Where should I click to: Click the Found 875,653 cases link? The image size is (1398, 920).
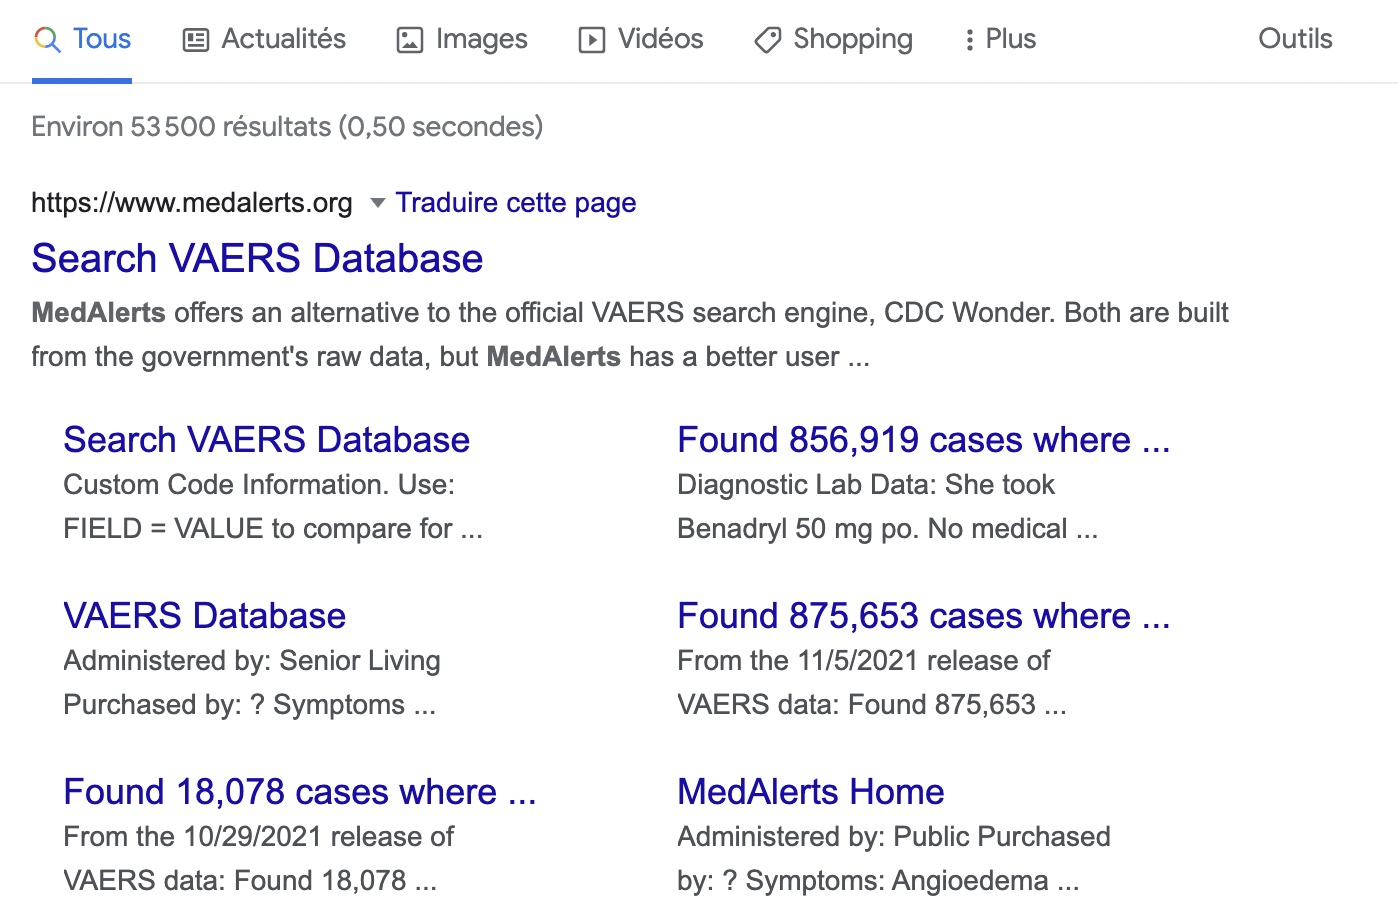pyautogui.click(x=923, y=616)
